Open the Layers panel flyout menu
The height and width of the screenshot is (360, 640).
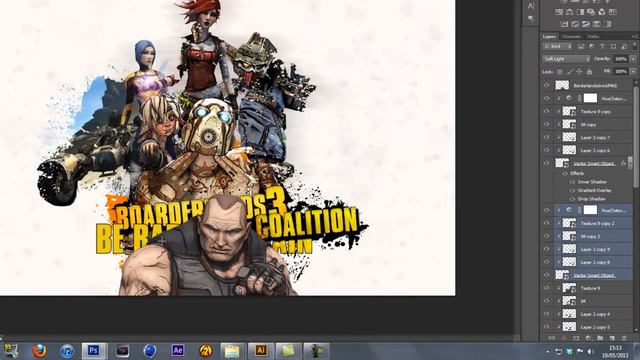[635, 36]
